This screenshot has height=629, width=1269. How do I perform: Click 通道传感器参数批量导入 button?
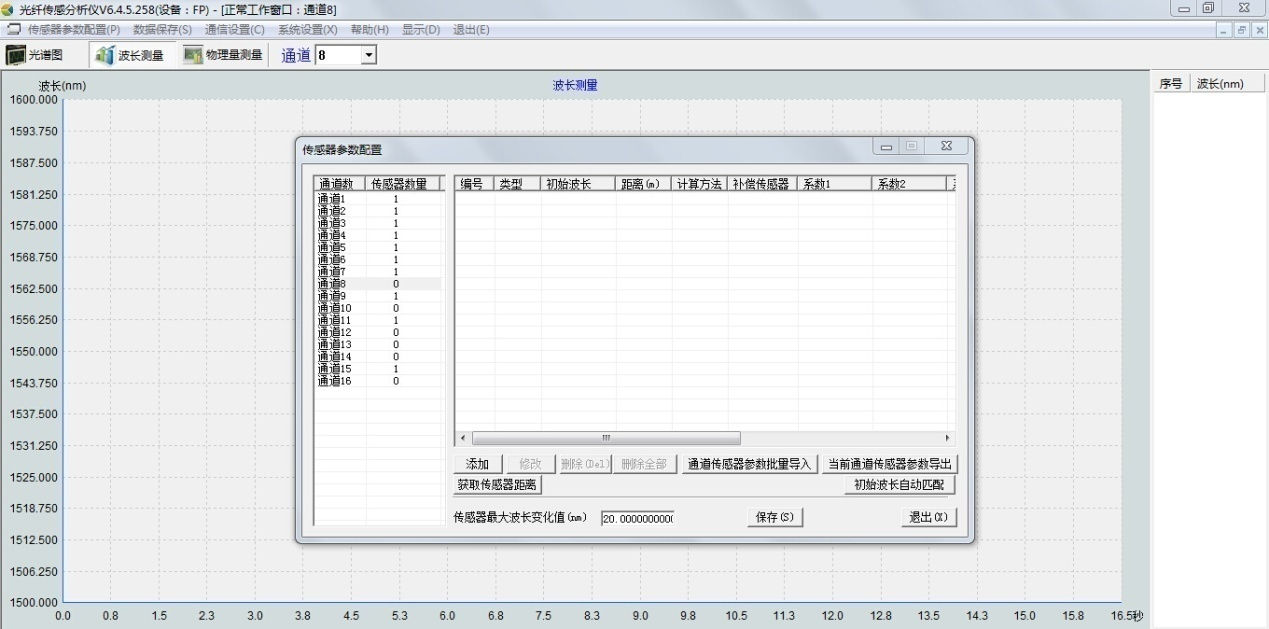(748, 464)
